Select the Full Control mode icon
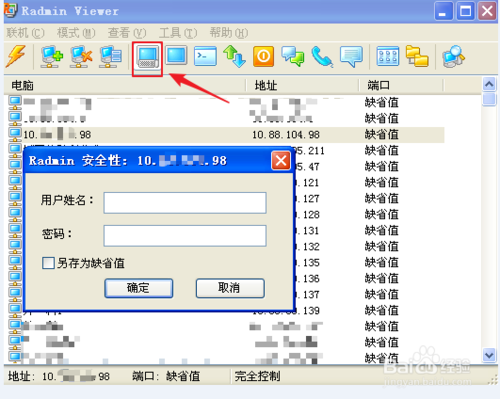Image resolution: width=500 pixels, height=399 pixels. pyautogui.click(x=148, y=57)
